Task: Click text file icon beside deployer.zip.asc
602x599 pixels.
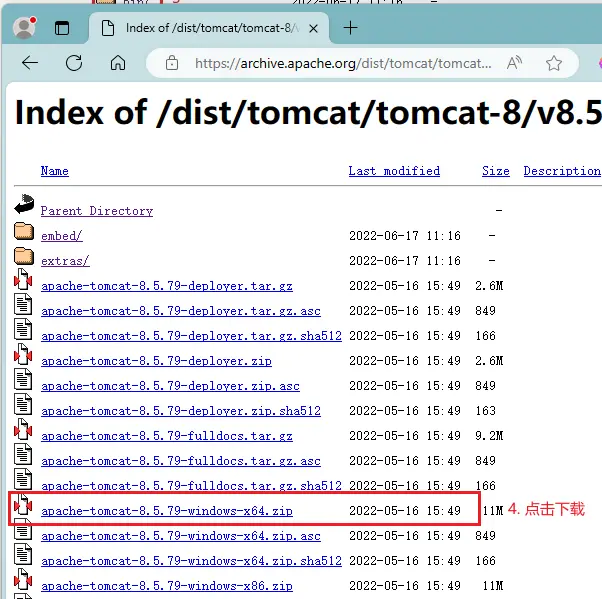Action: point(23,379)
